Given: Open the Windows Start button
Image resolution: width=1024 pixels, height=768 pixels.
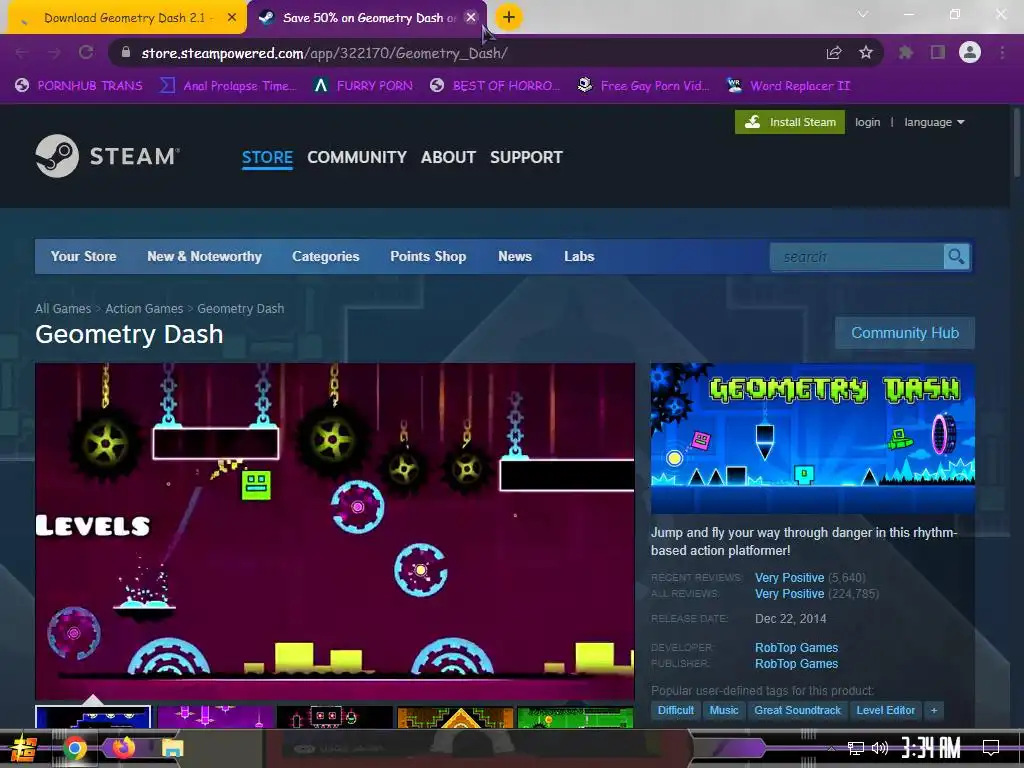Looking at the screenshot, I should (x=24, y=748).
